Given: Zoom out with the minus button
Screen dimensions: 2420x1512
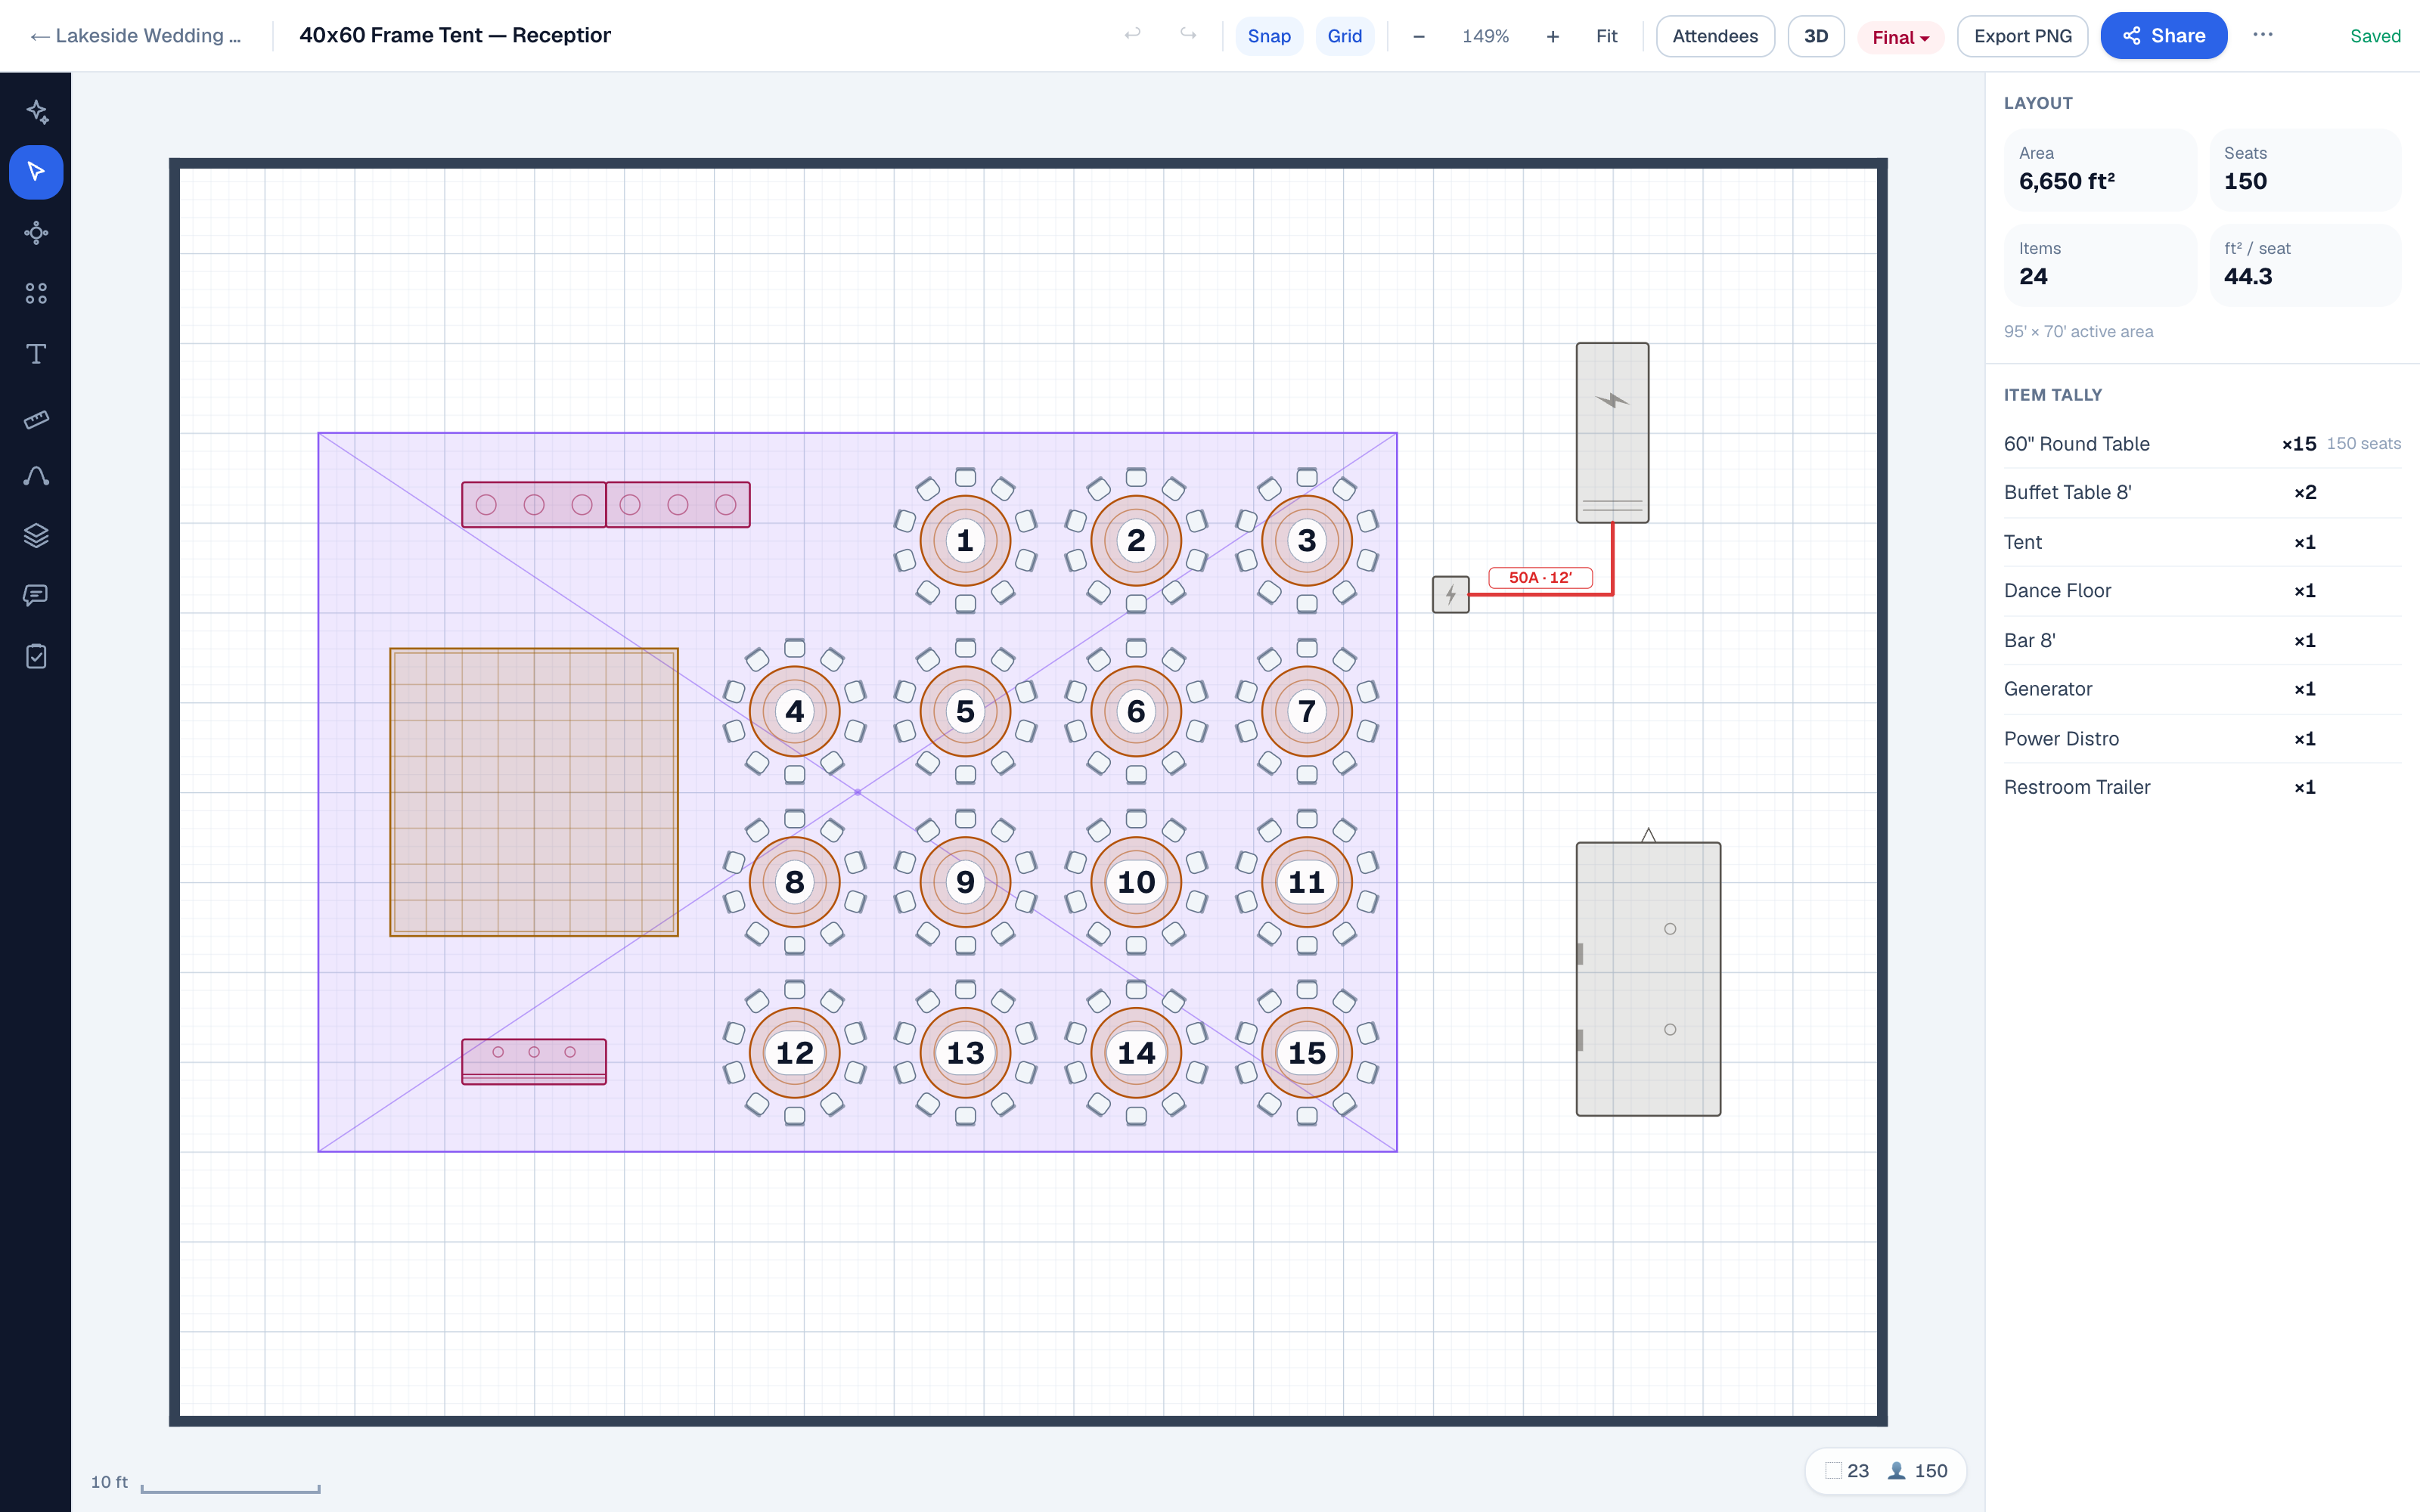Looking at the screenshot, I should click(x=1418, y=36).
